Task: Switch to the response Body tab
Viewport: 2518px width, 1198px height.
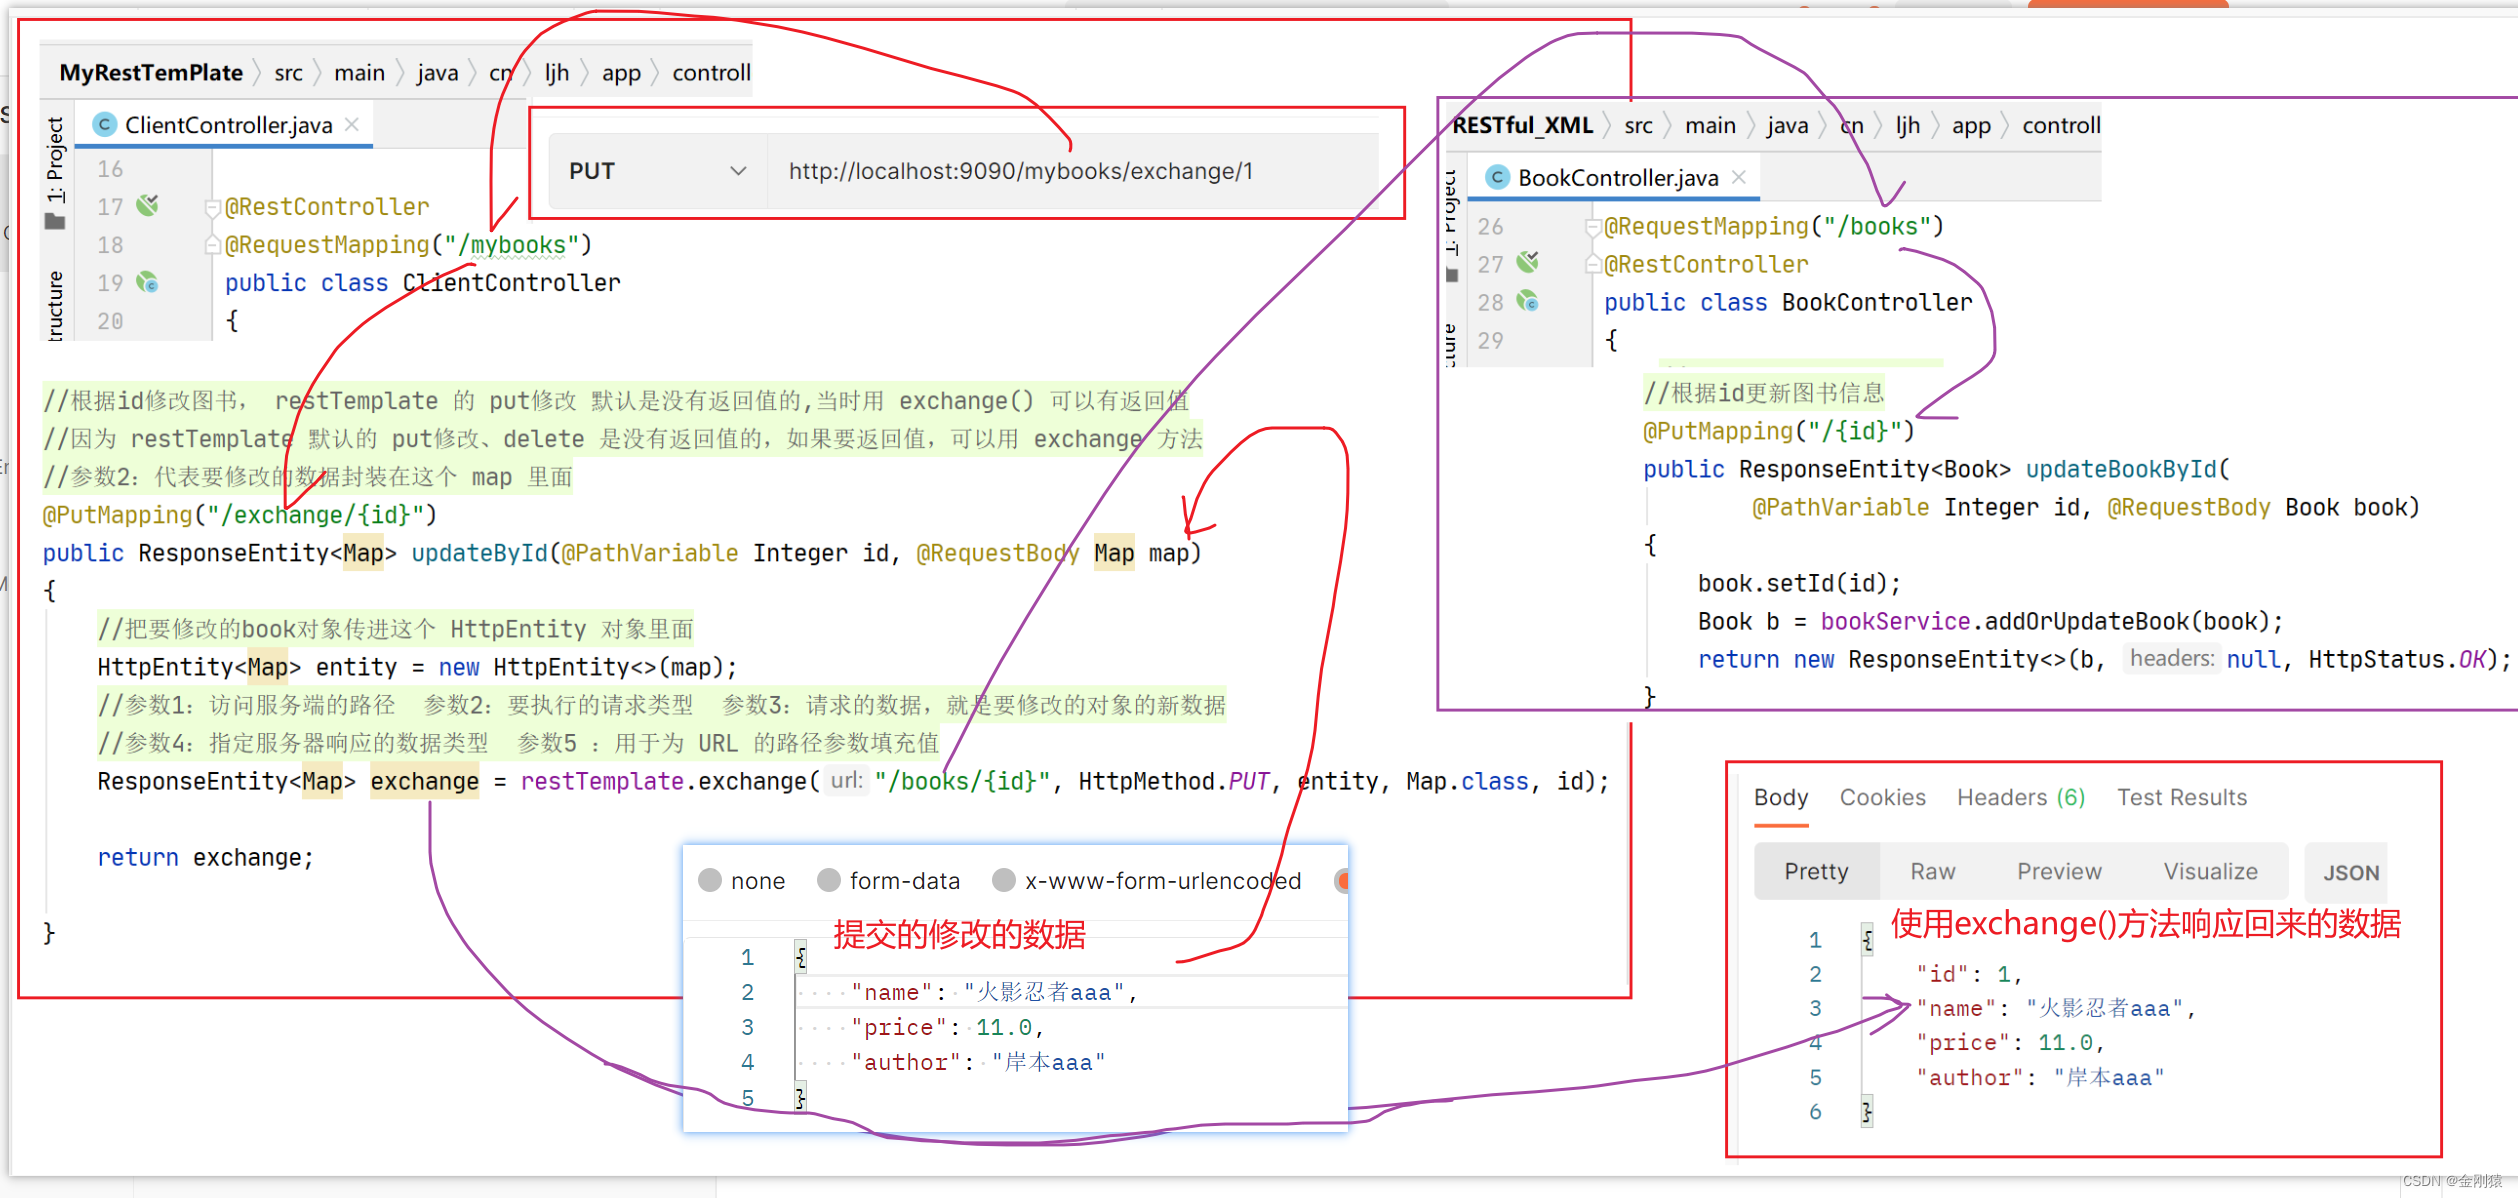Action: click(1781, 797)
